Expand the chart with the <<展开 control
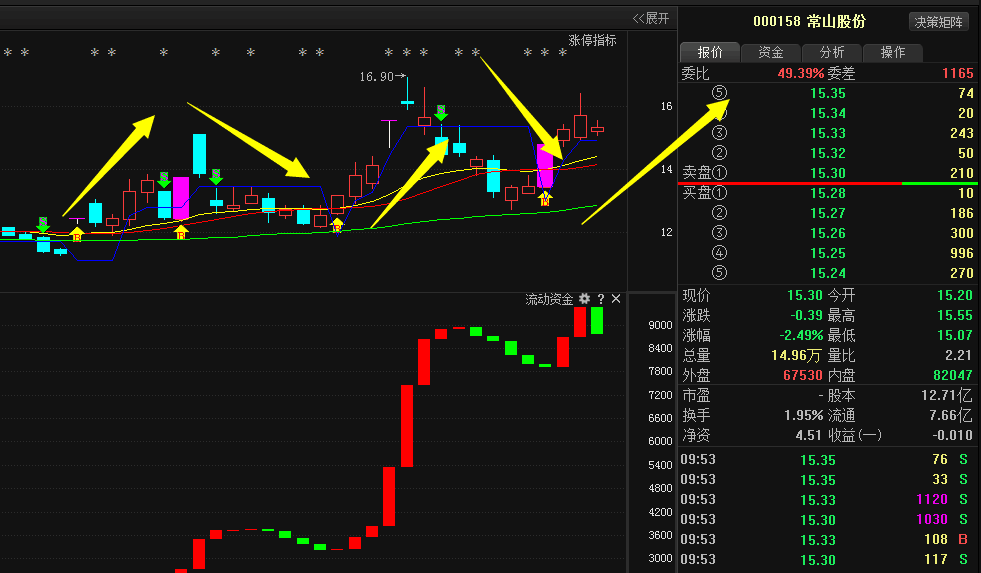981x573 pixels. [651, 18]
